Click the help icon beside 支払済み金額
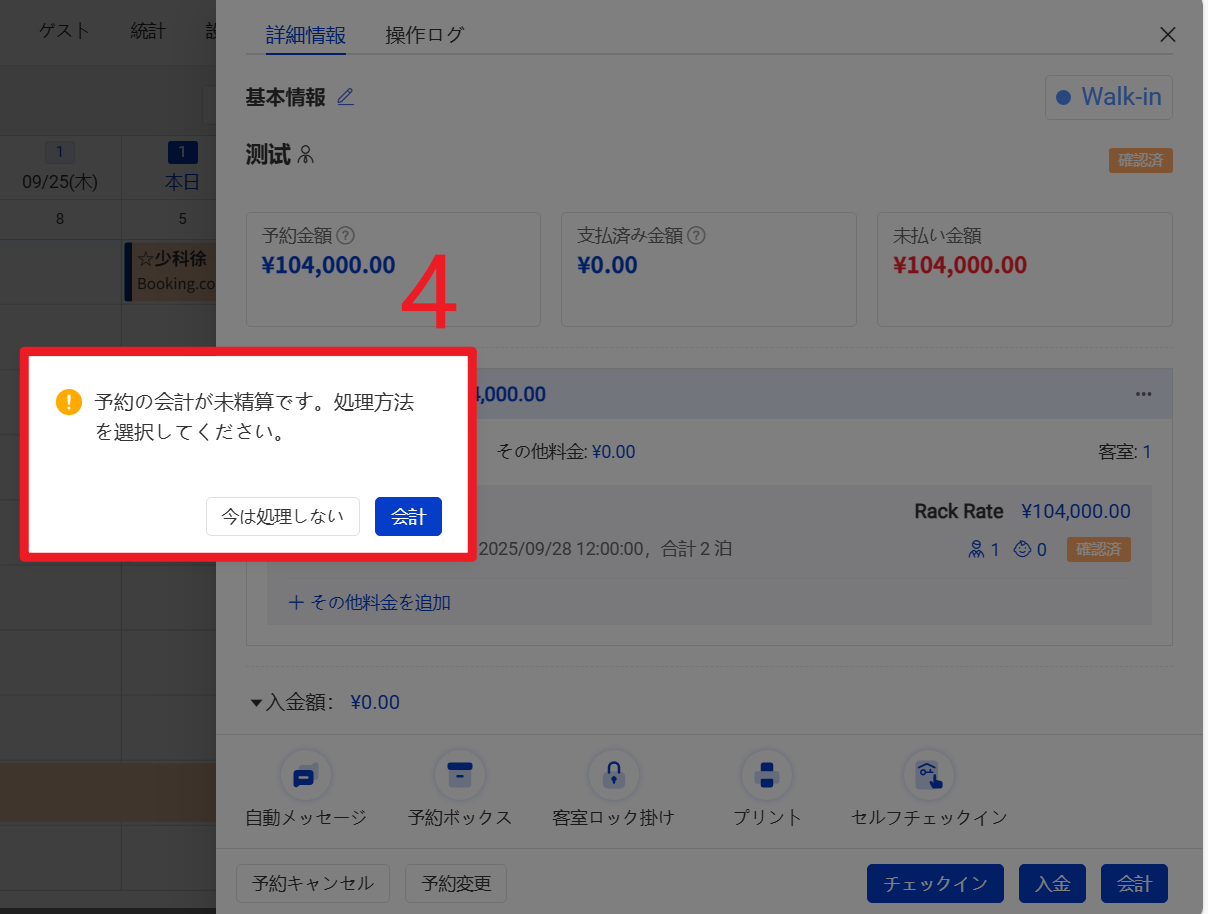1208x914 pixels. pos(697,236)
